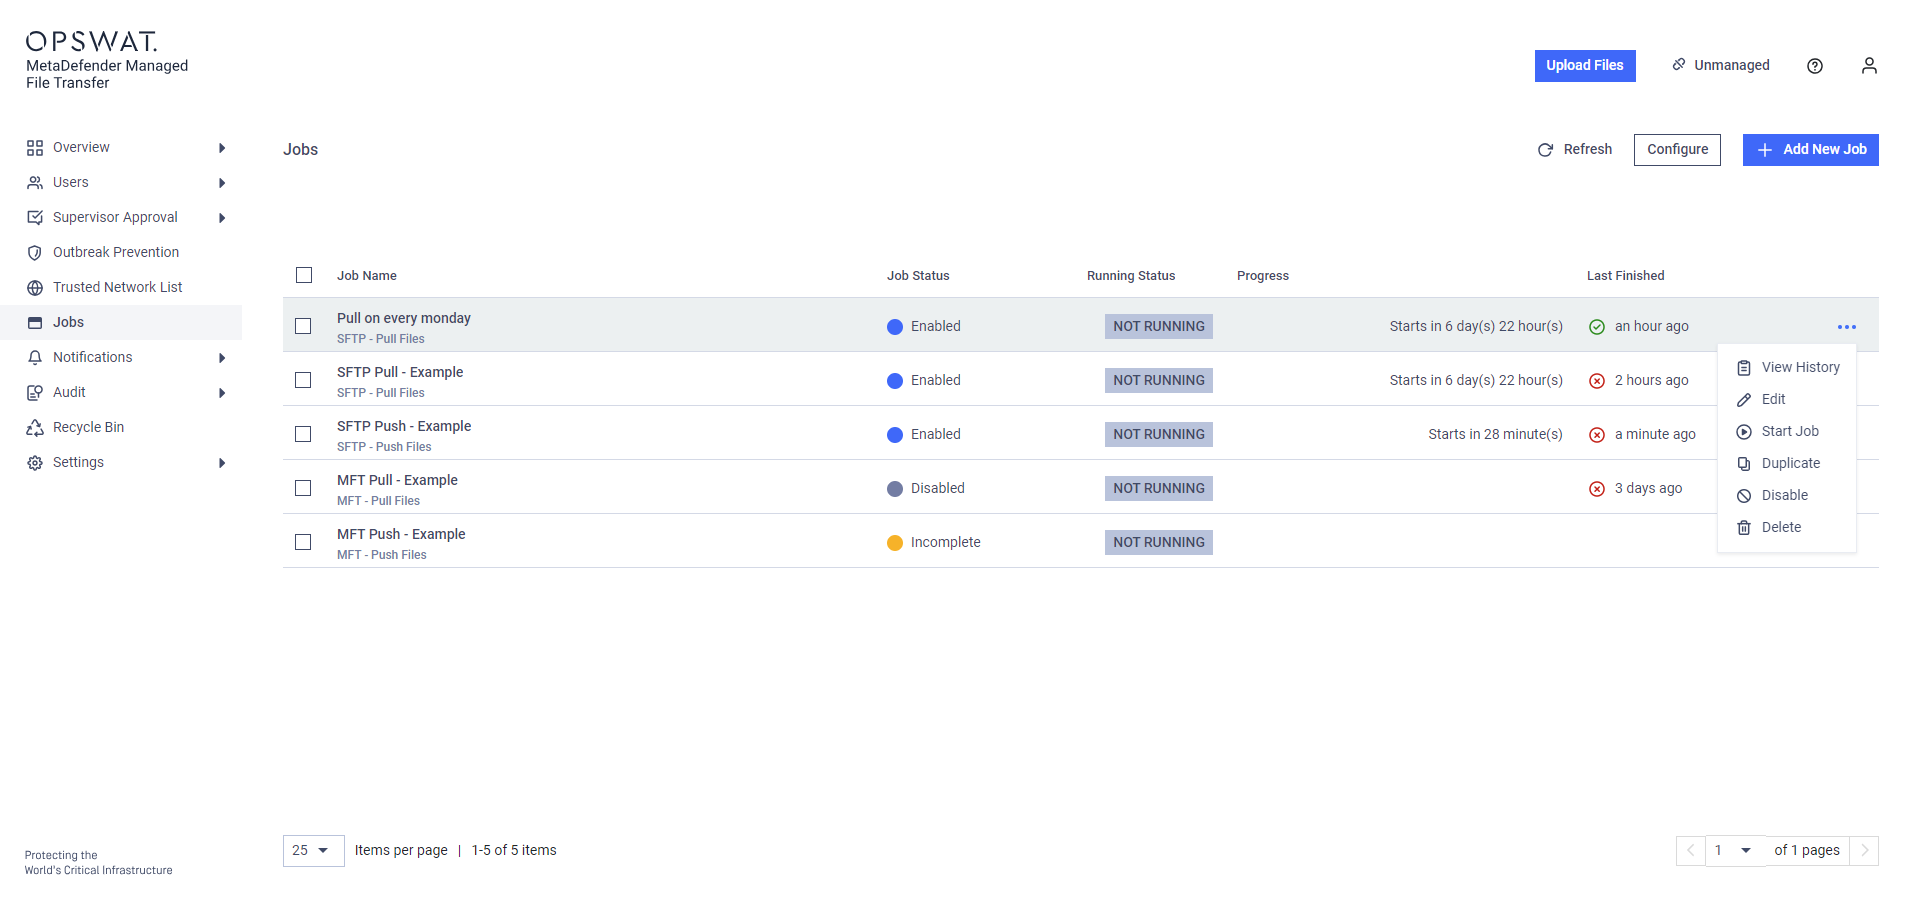Click the SFTP Push - Example job name
Screen dimensions: 1920x910
click(x=404, y=426)
